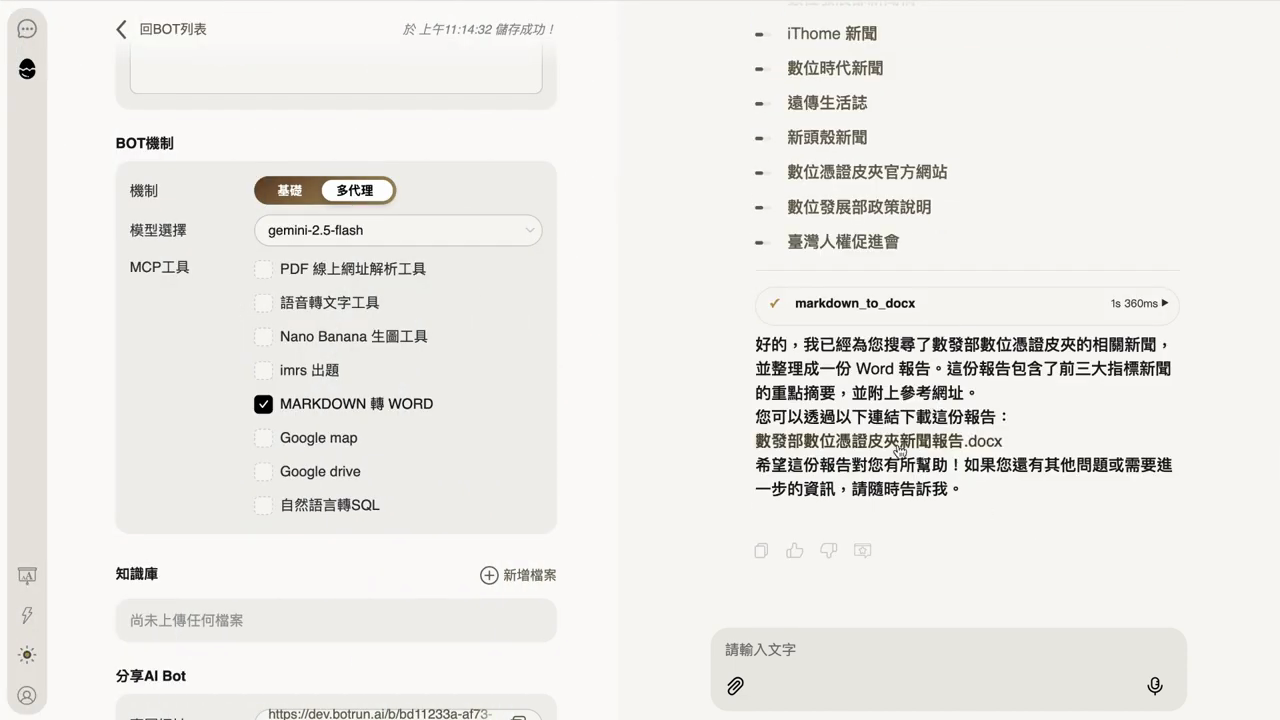Image resolution: width=1280 pixels, height=720 pixels.
Task: Open the gemini-2.5-flash model dropdown
Action: click(x=398, y=230)
